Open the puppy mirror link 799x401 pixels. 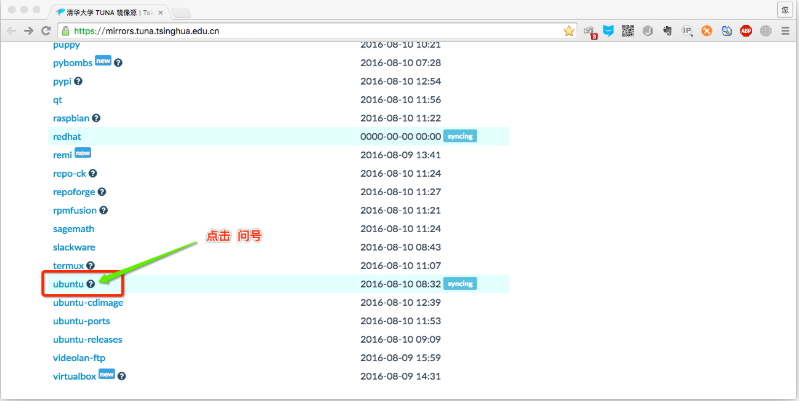pos(66,45)
